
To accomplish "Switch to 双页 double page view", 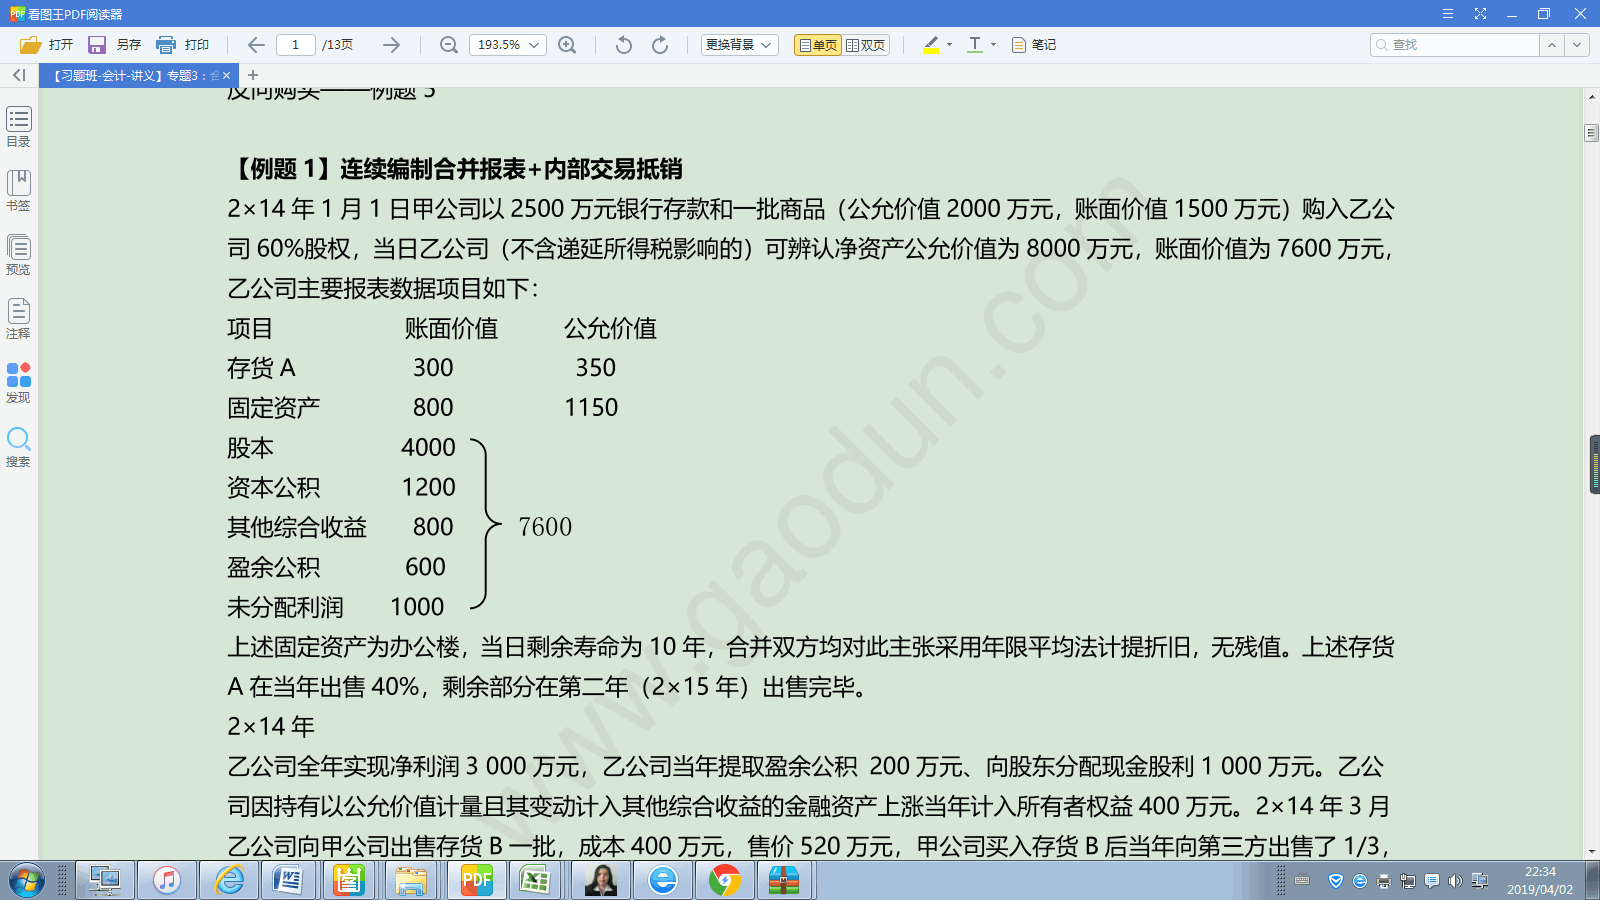I will (865, 45).
